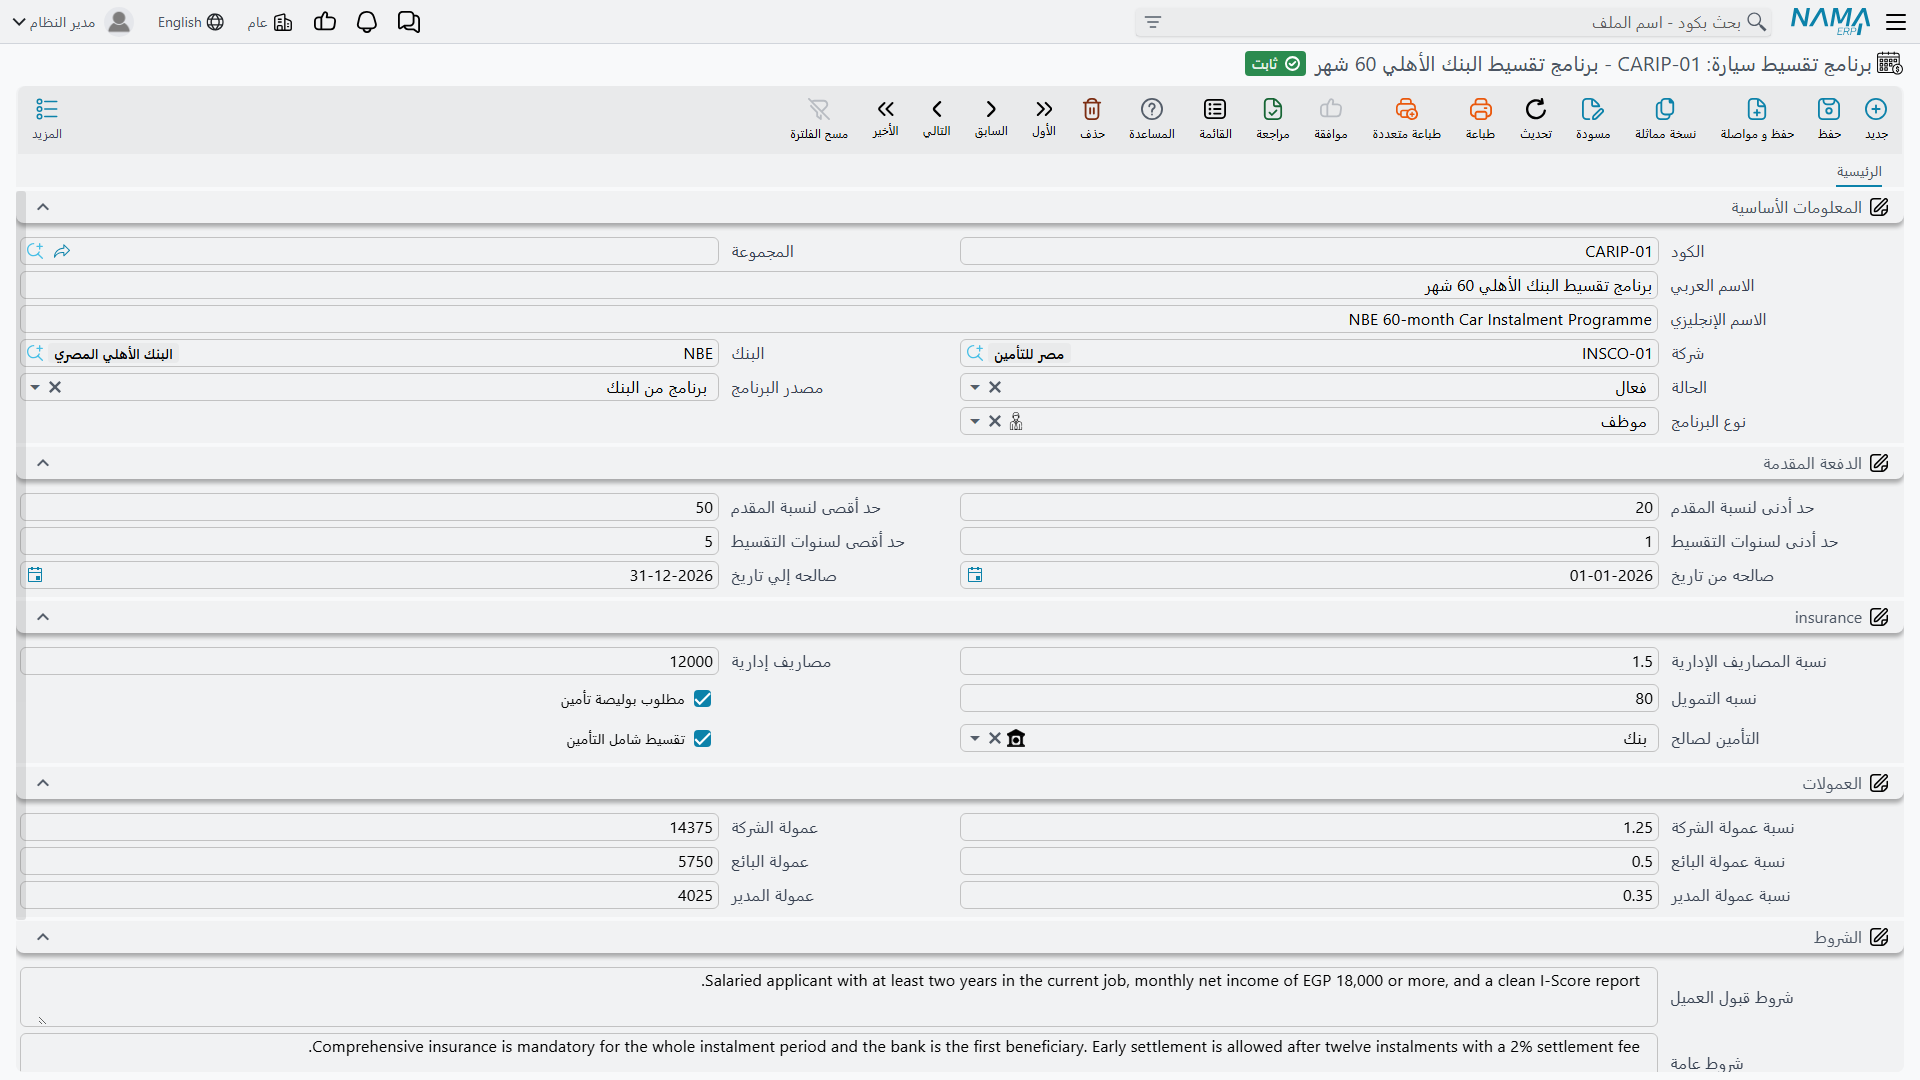Click the نسبة عمولة المدير field

[1309, 895]
